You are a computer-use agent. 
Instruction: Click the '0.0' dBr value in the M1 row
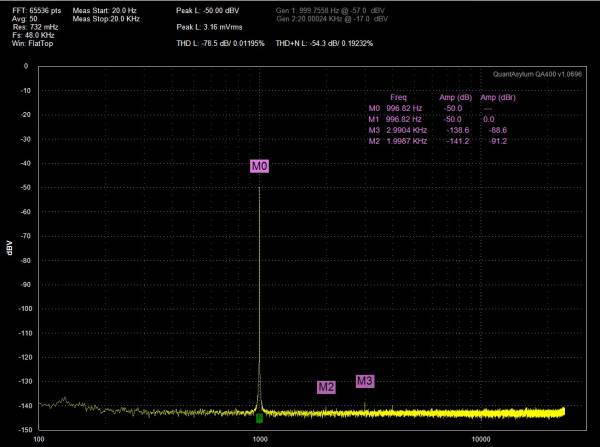(489, 119)
